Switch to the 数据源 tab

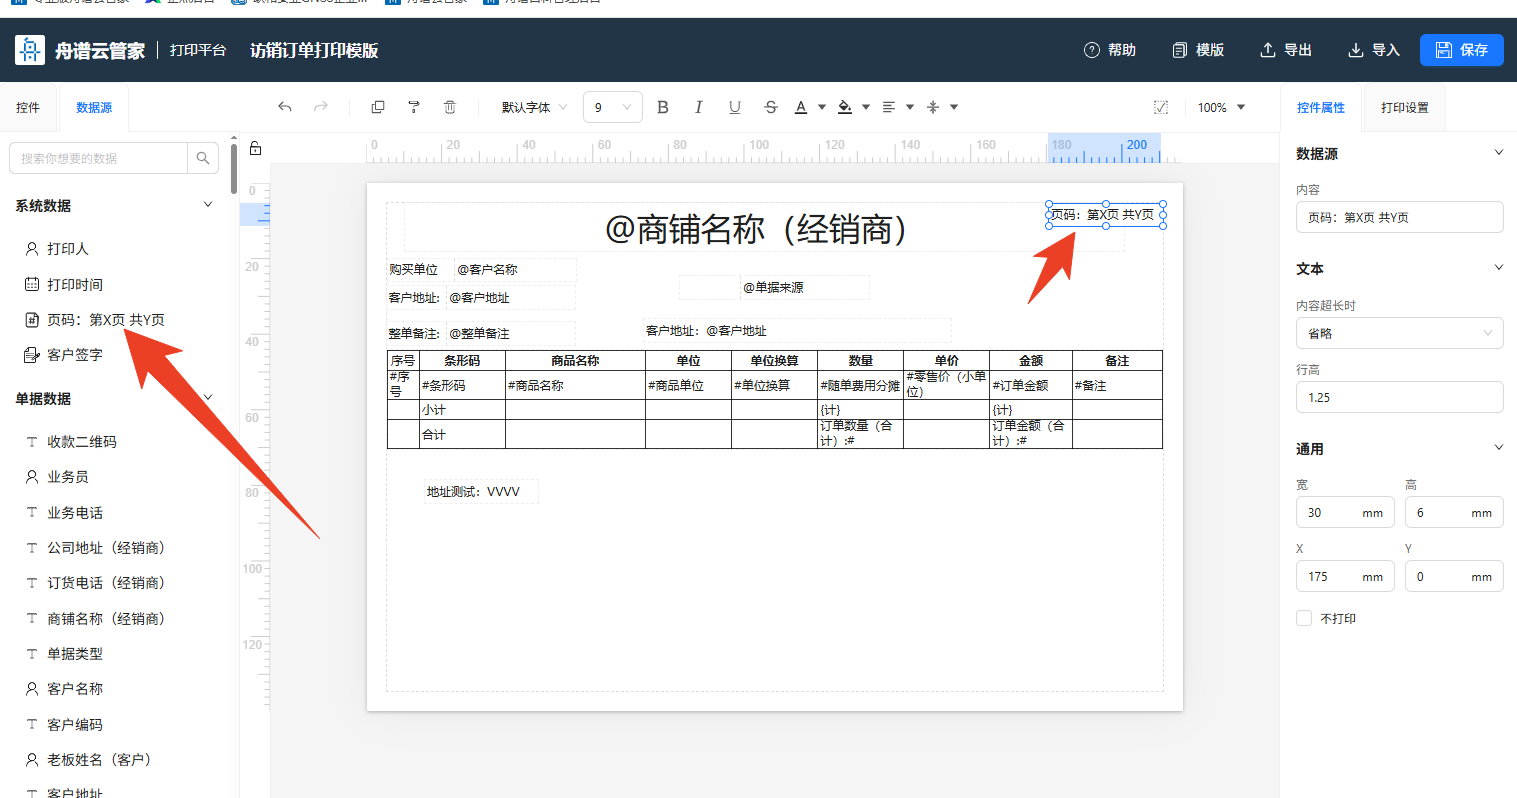coord(94,108)
